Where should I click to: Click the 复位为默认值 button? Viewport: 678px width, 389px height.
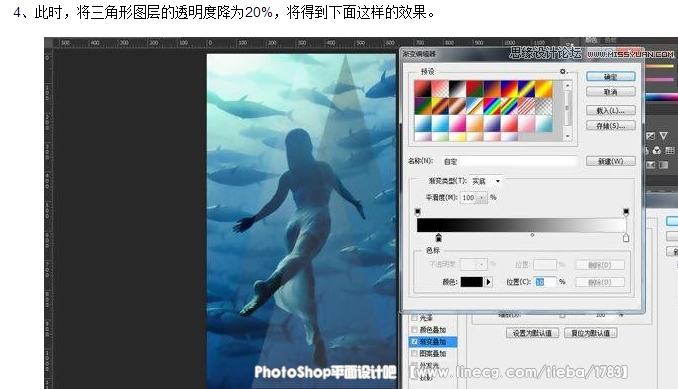(x=591, y=333)
